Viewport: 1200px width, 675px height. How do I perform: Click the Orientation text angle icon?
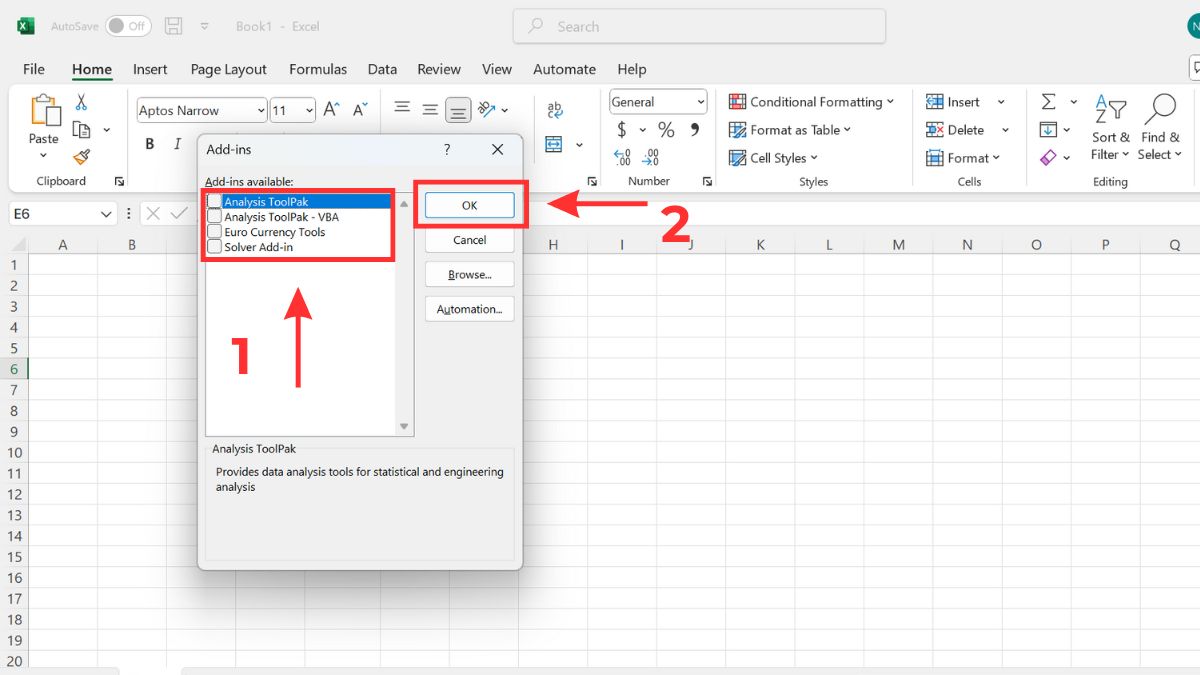point(487,109)
